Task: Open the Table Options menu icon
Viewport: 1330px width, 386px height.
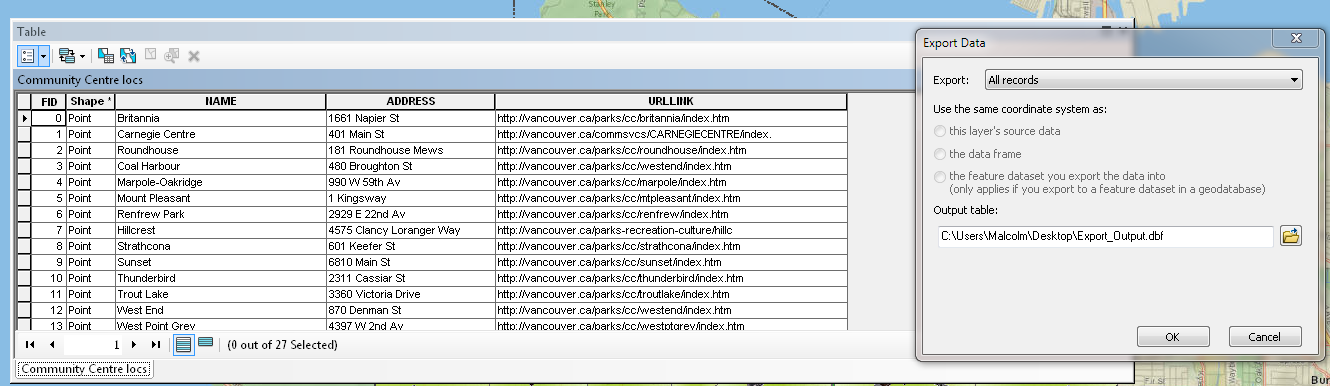Action: coord(28,56)
